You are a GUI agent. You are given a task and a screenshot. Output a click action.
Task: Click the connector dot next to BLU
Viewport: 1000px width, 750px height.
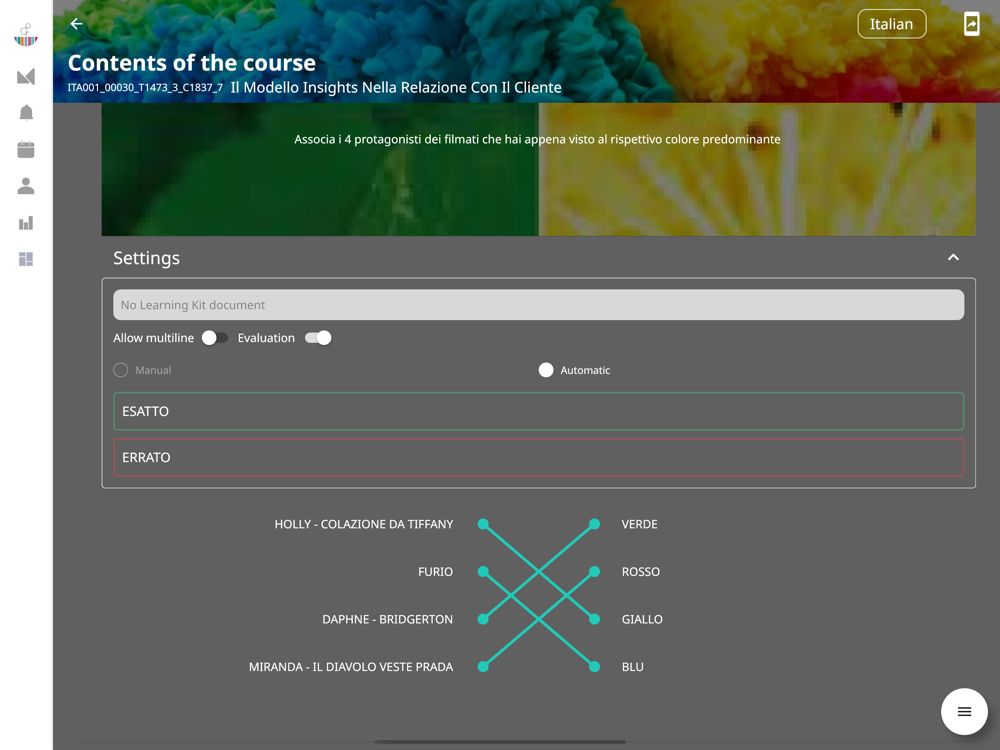tap(594, 666)
